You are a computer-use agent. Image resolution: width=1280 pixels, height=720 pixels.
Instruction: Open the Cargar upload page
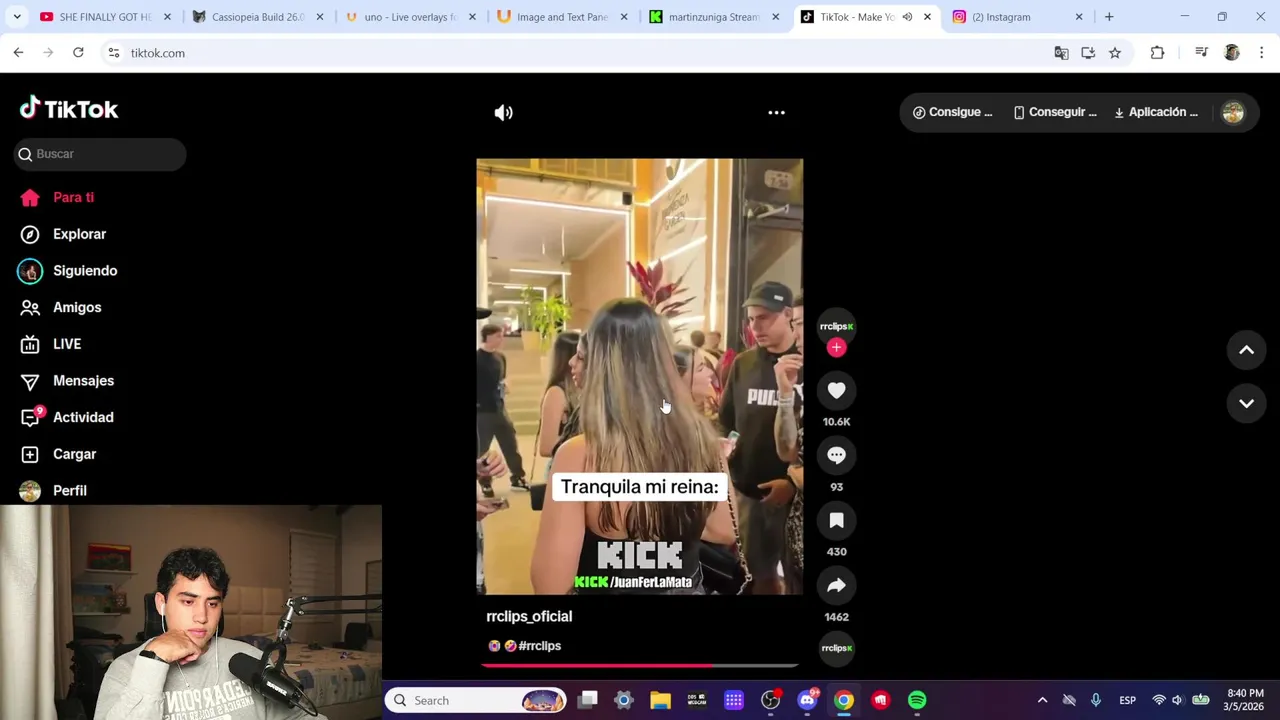tap(74, 454)
